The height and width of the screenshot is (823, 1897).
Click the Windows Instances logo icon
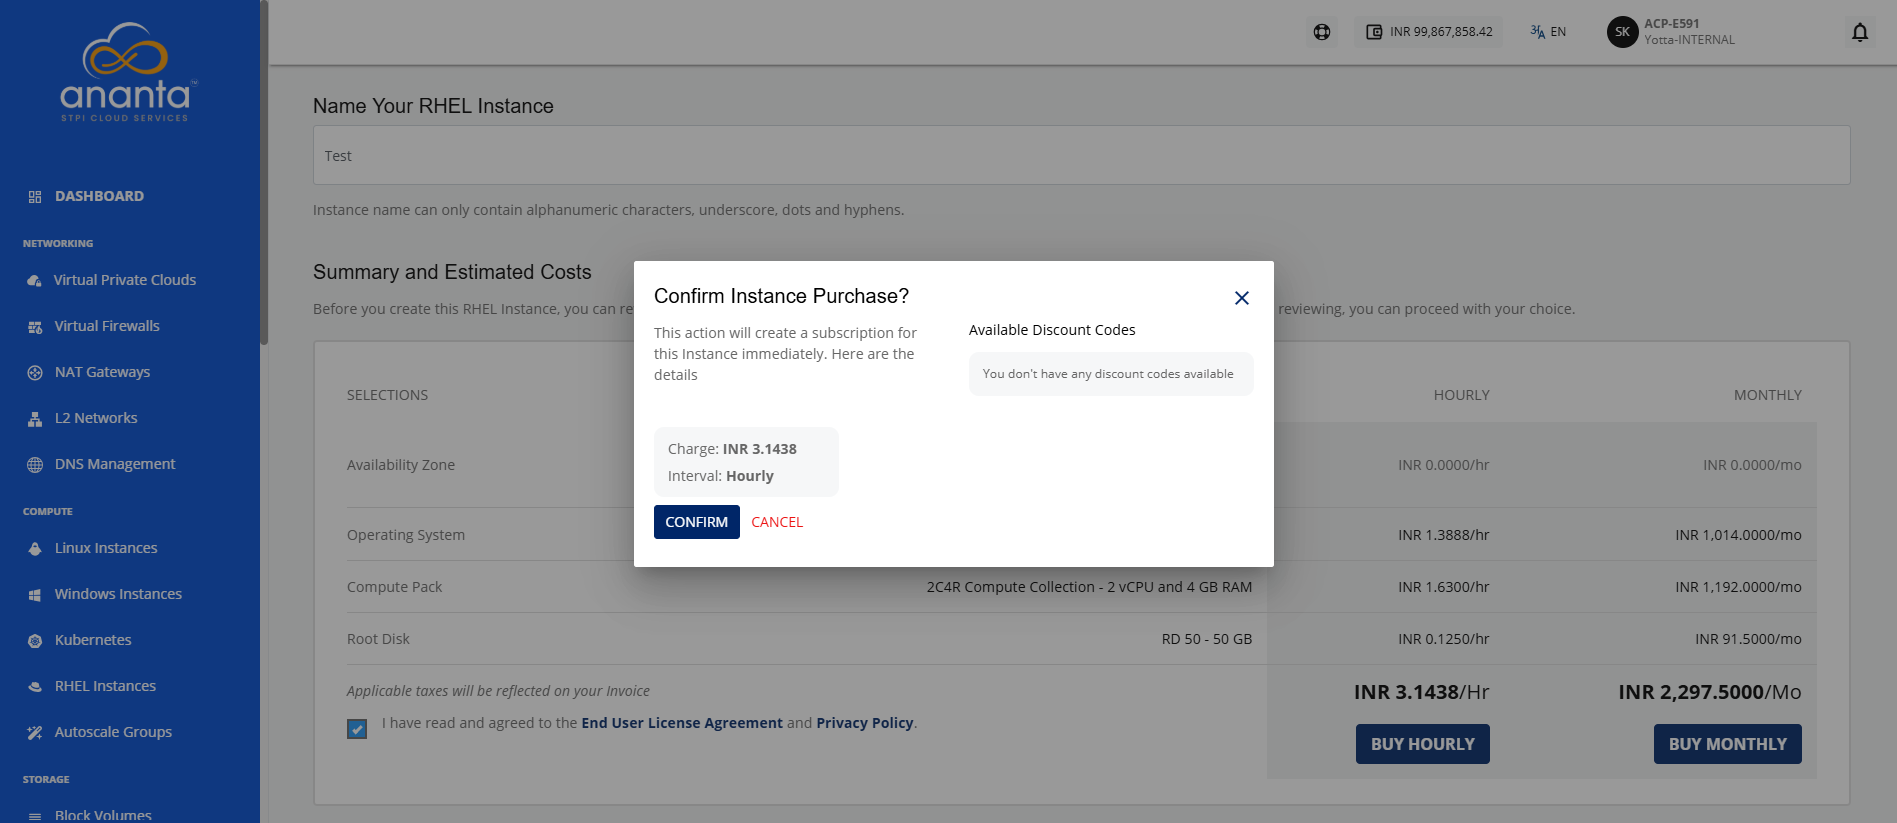coord(35,595)
